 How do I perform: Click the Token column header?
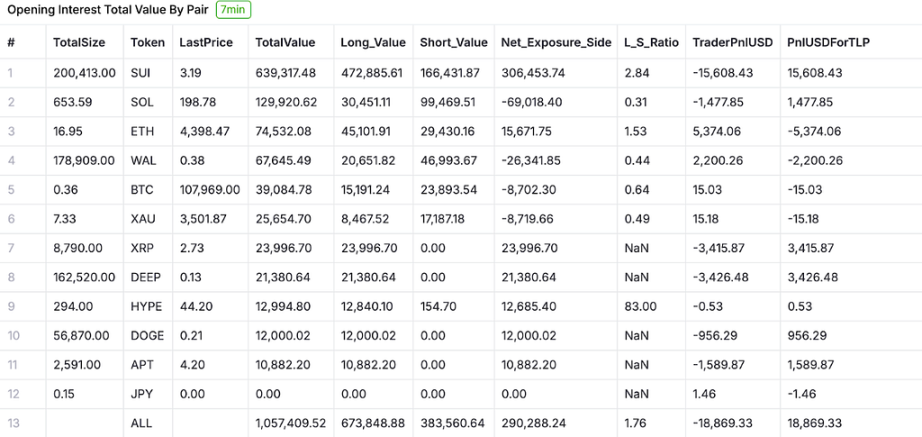[148, 43]
